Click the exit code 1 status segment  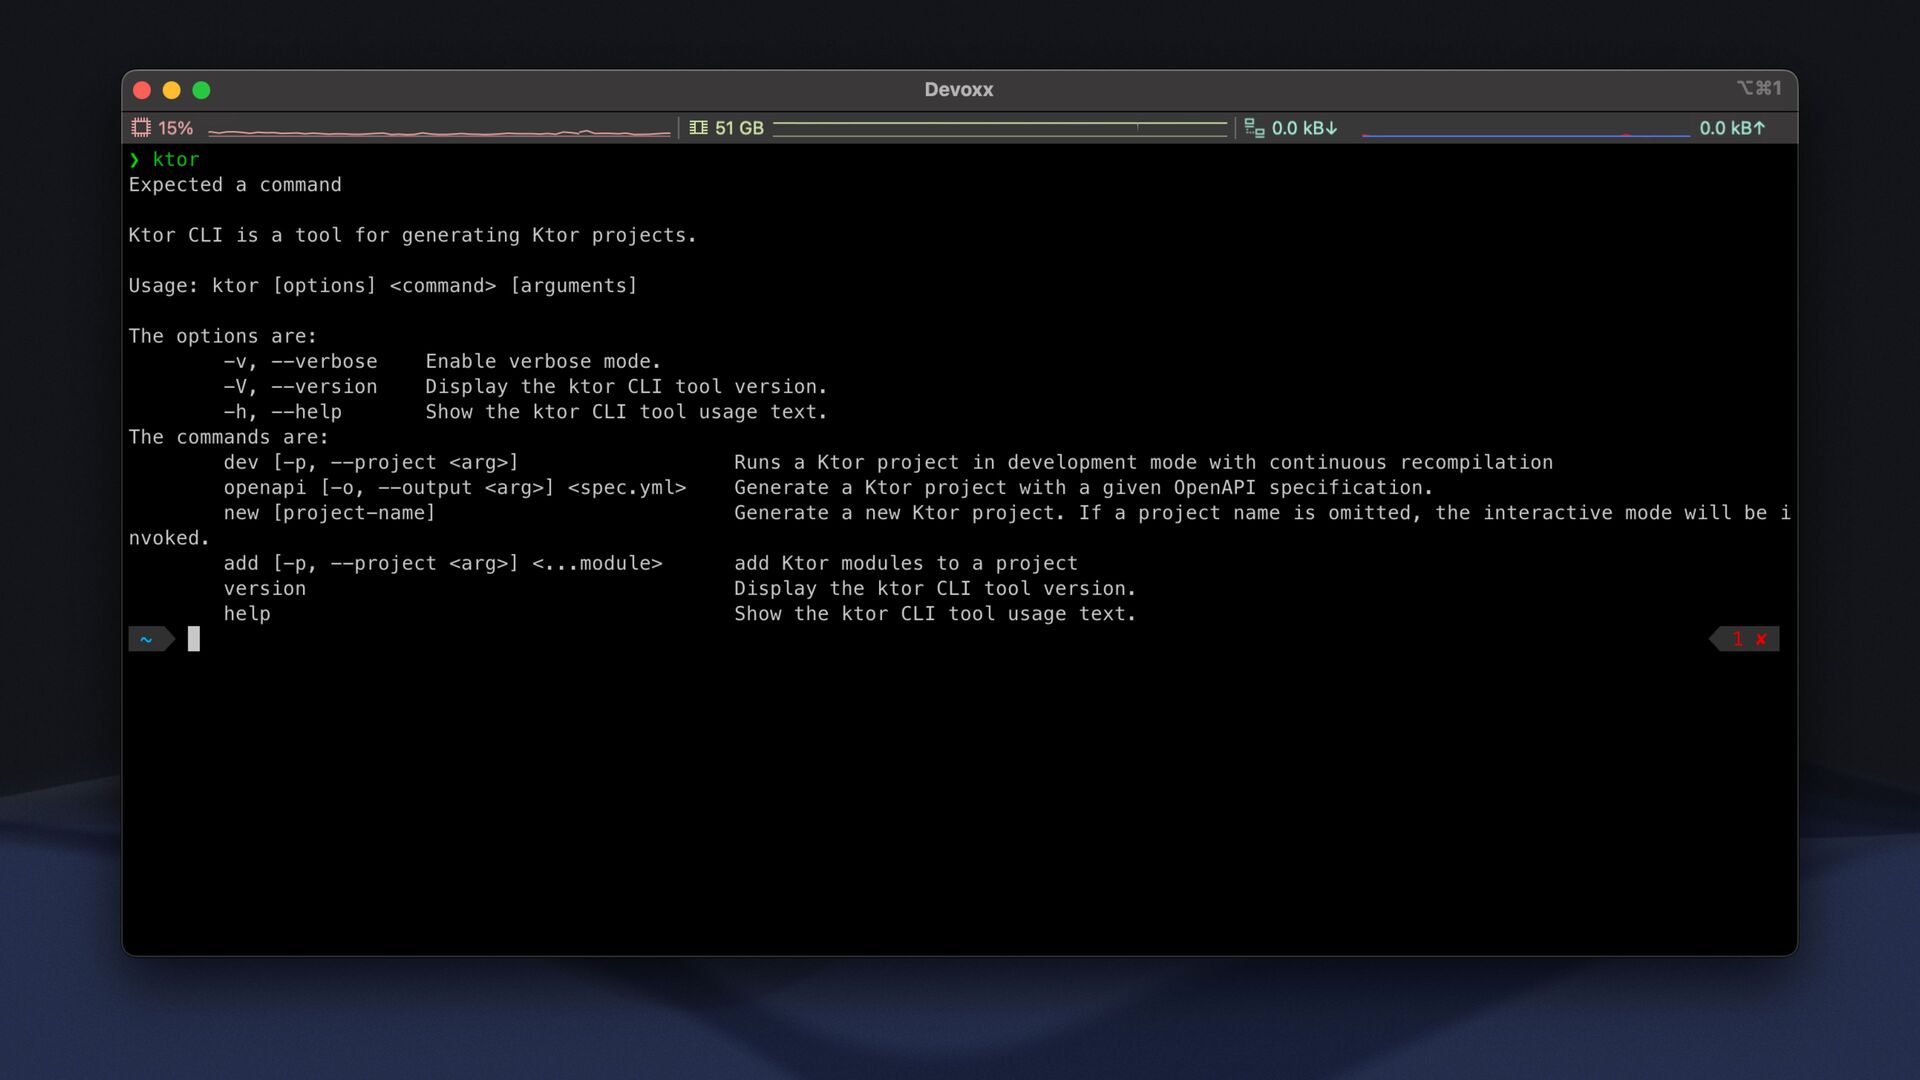tap(1738, 639)
